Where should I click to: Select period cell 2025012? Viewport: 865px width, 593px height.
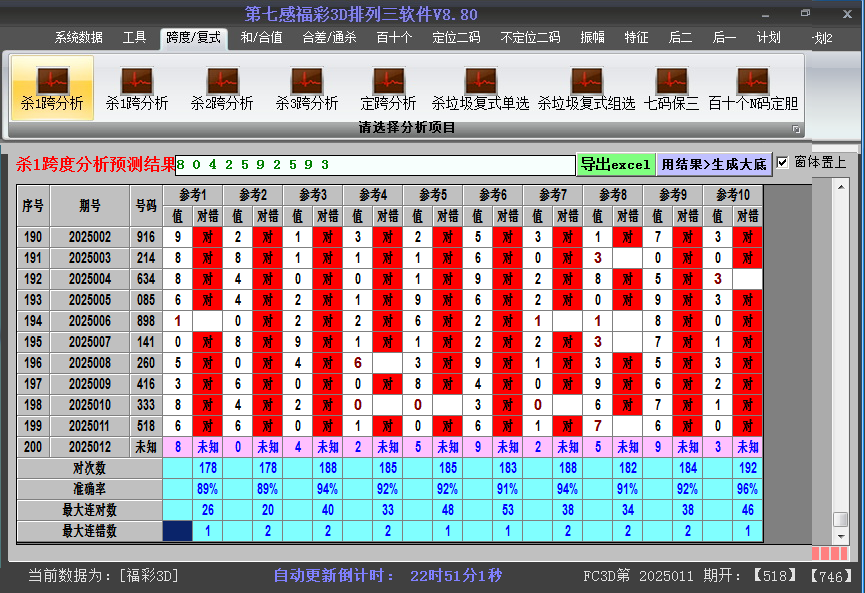tap(90, 447)
